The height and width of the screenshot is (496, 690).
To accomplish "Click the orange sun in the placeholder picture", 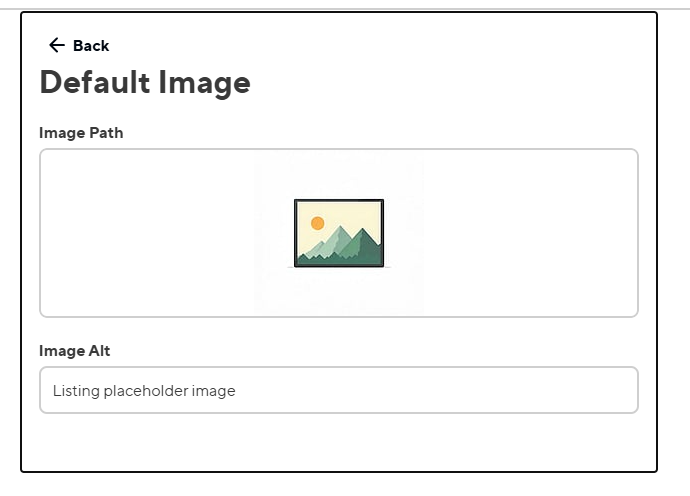I will coord(318,223).
